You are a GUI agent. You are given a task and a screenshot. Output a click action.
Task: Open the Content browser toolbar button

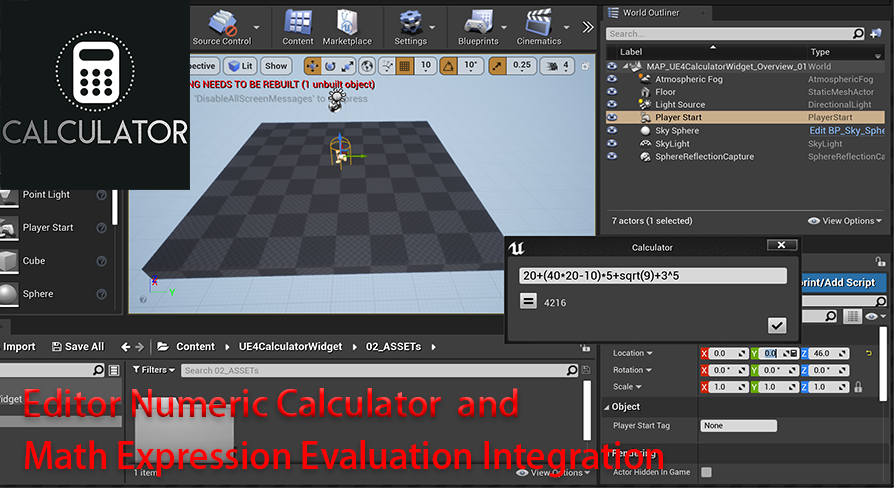pos(298,27)
